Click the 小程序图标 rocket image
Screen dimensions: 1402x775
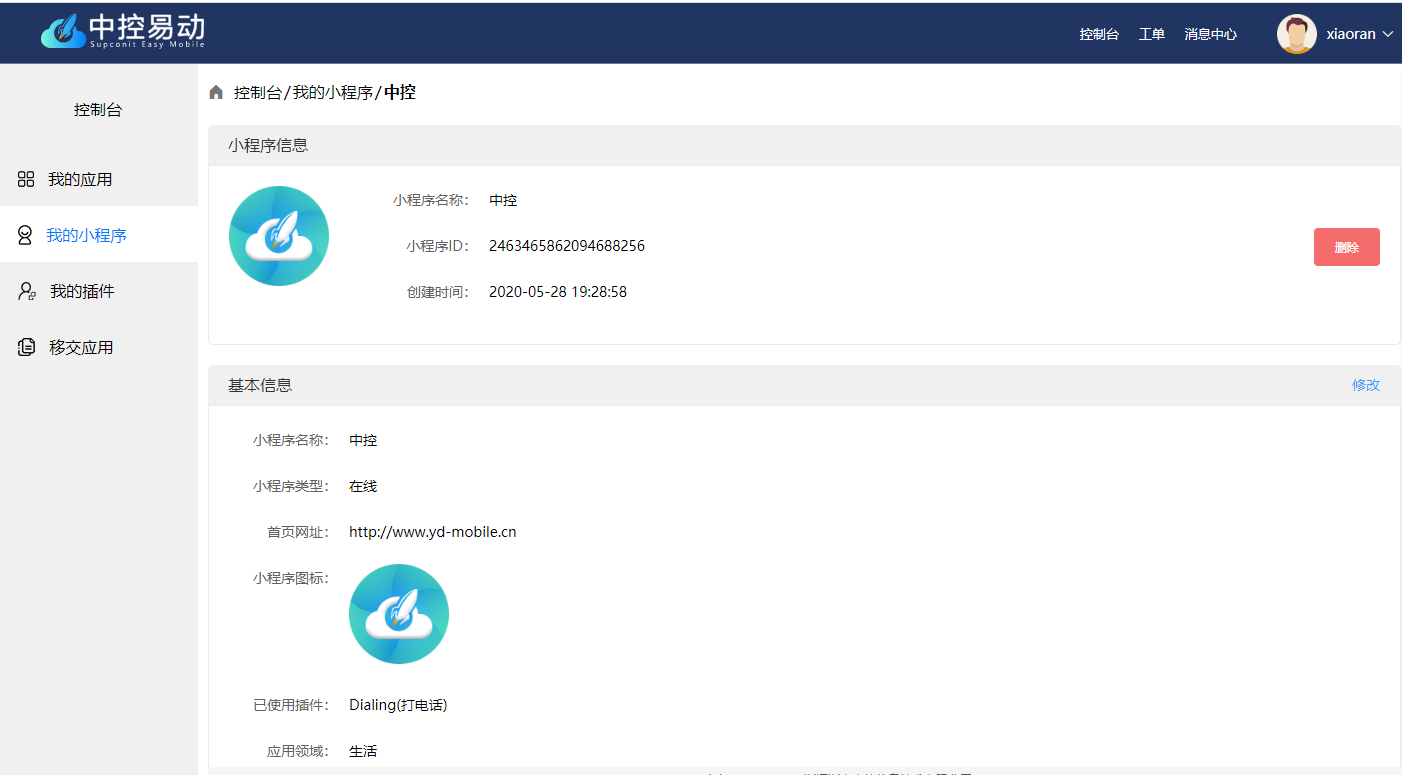point(399,614)
